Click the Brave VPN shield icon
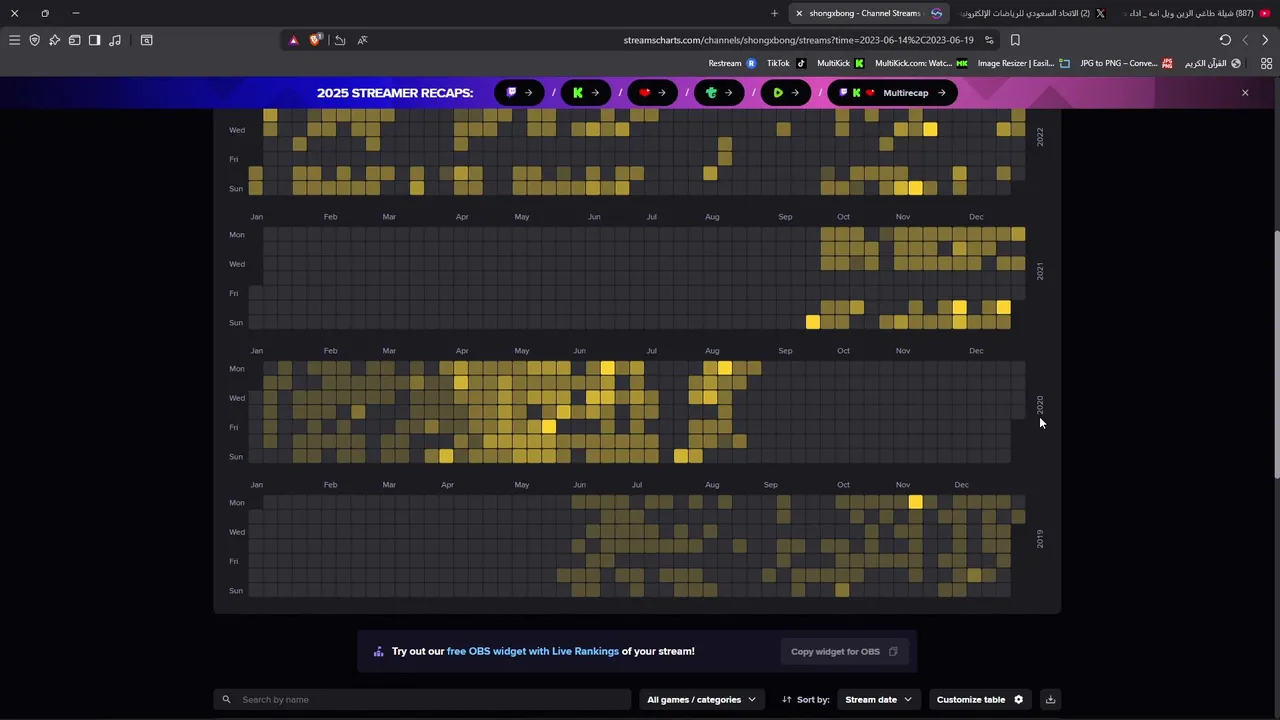Image resolution: width=1280 pixels, height=720 pixels. tap(35, 40)
